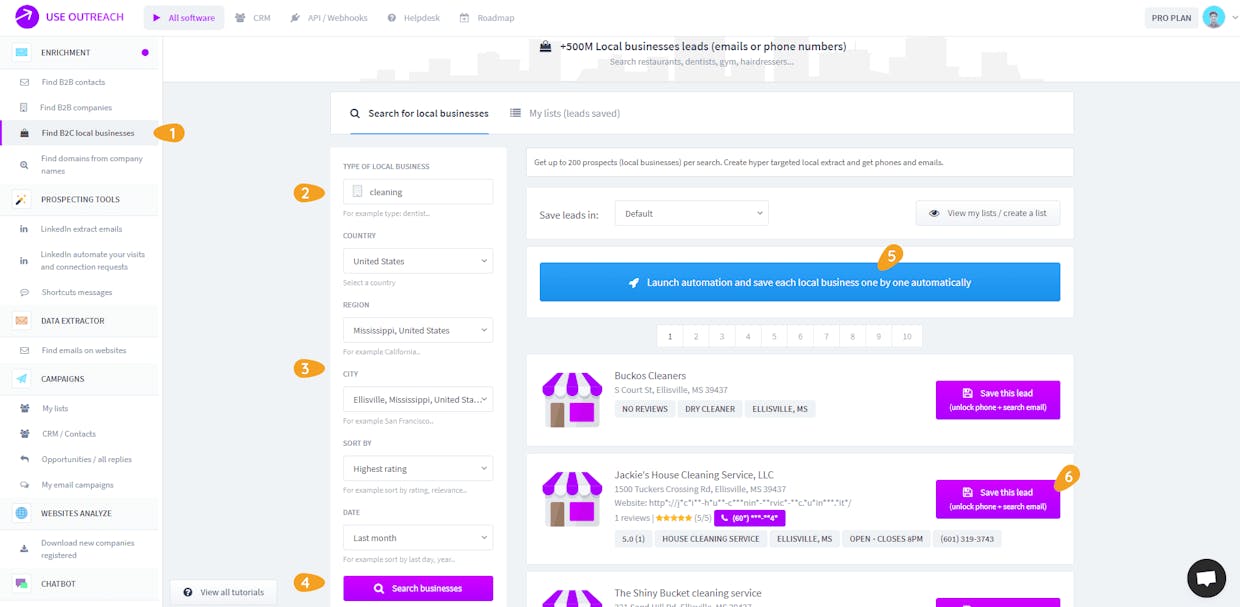The image size is (1240, 607).
Task: Click Buckos Cleaners store thumbnail
Action: (x=571, y=400)
